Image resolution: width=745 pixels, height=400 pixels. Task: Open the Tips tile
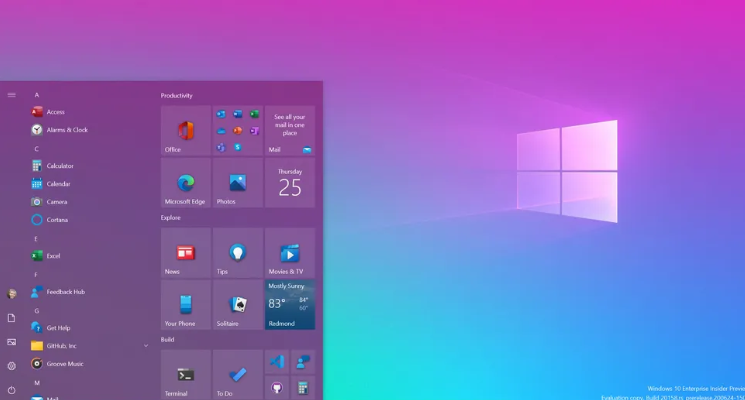(238, 253)
